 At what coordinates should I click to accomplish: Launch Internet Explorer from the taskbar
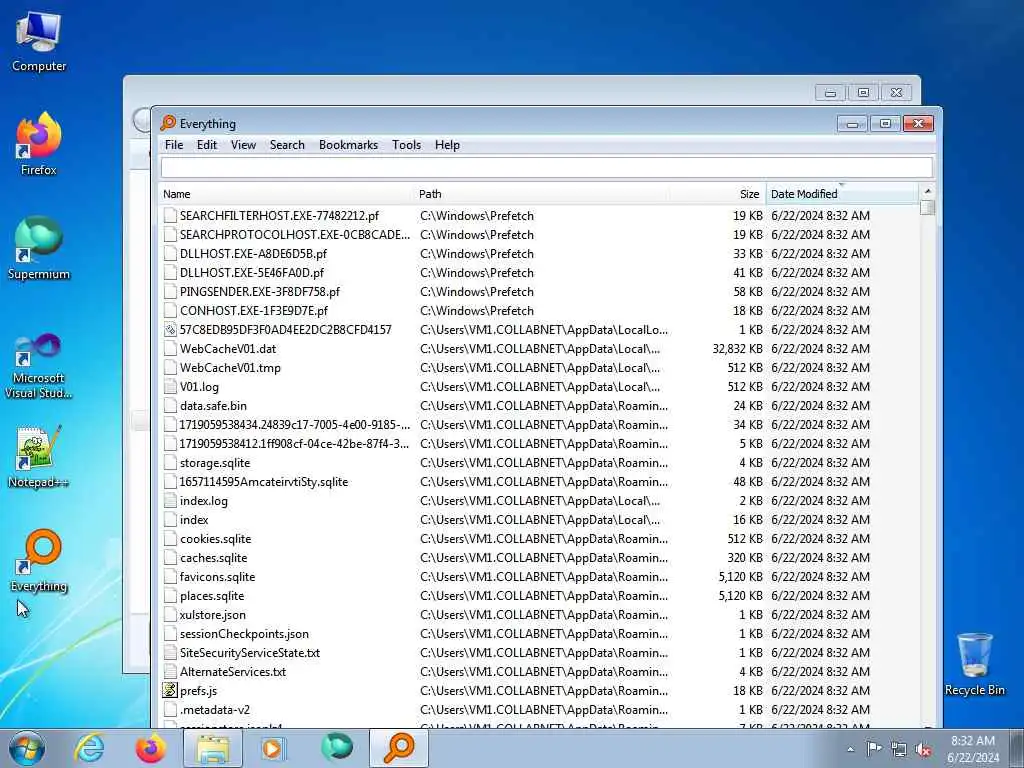[89, 748]
